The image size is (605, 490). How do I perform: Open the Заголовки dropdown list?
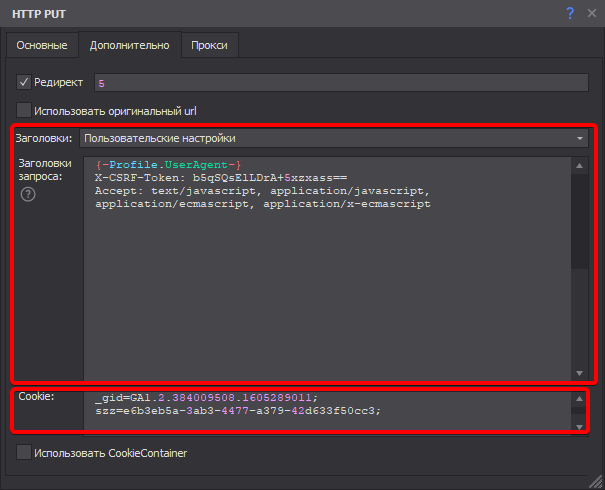pos(334,138)
